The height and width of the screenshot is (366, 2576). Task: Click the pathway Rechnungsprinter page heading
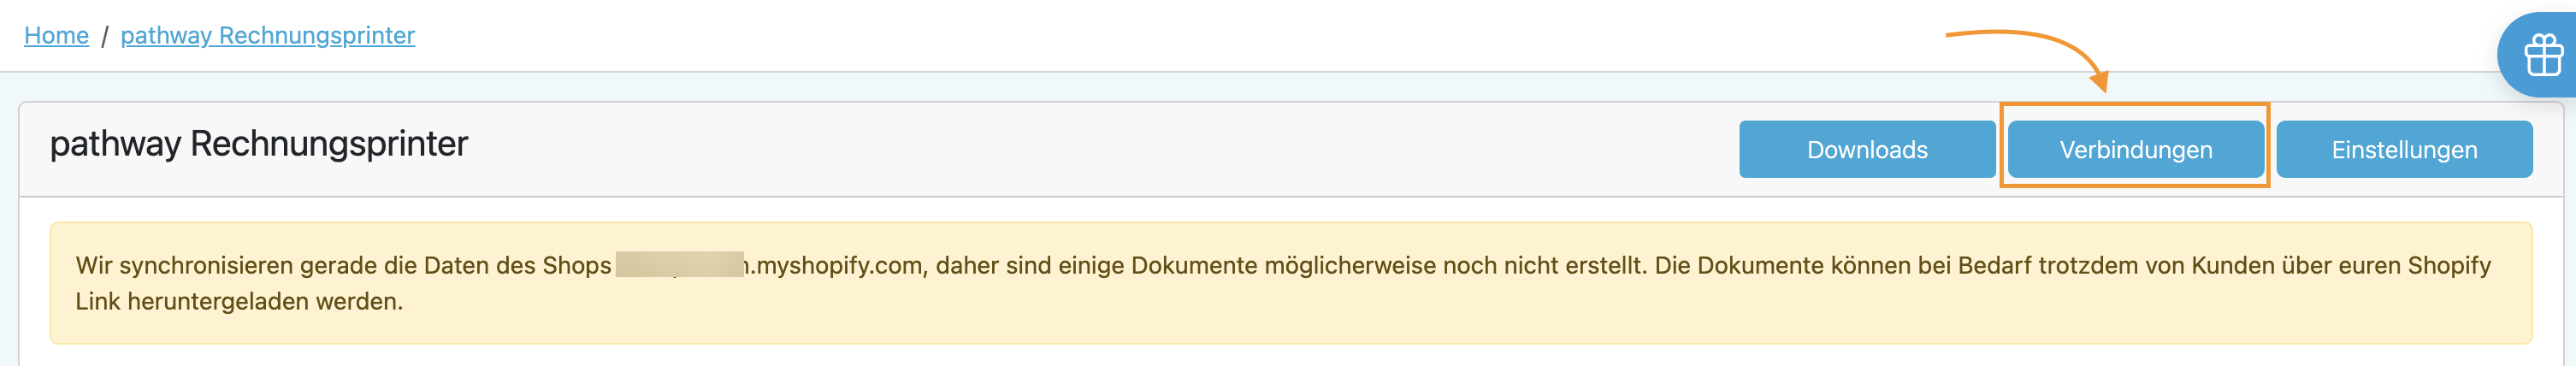[258, 144]
